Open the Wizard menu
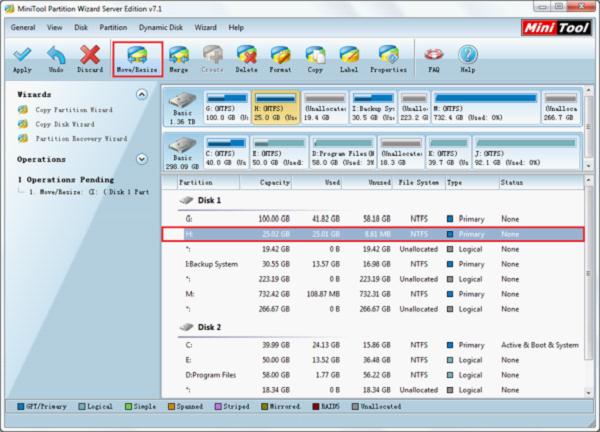This screenshot has width=600, height=432. 205,28
